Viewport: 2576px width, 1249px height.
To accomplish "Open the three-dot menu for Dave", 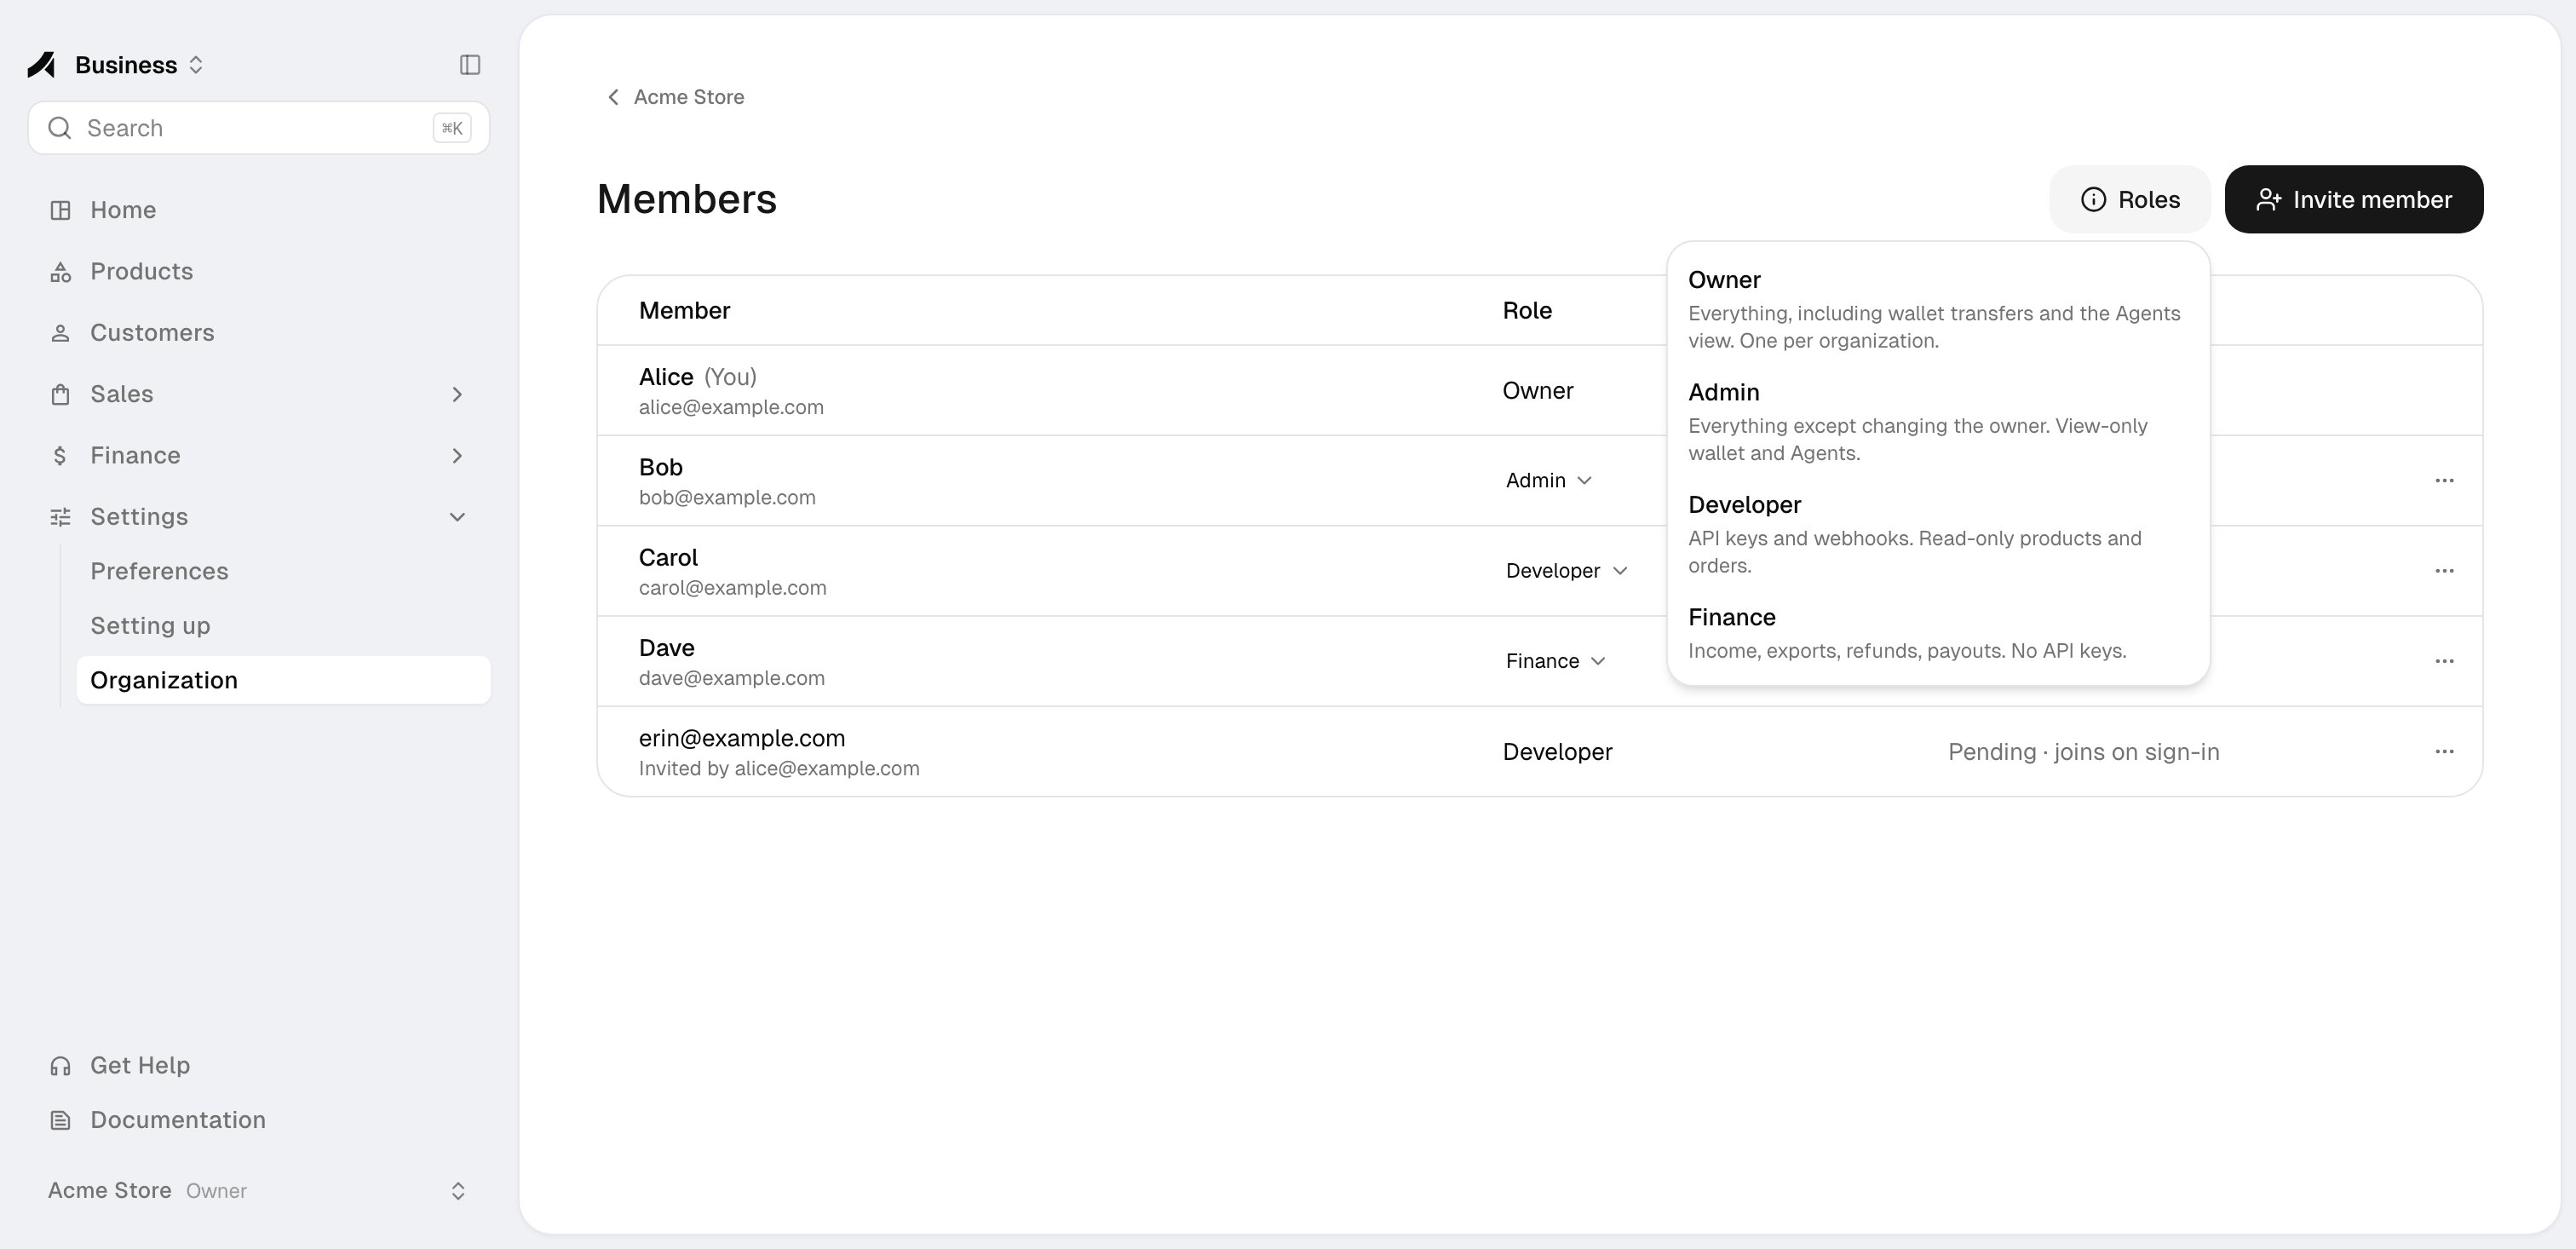I will [x=2444, y=661].
